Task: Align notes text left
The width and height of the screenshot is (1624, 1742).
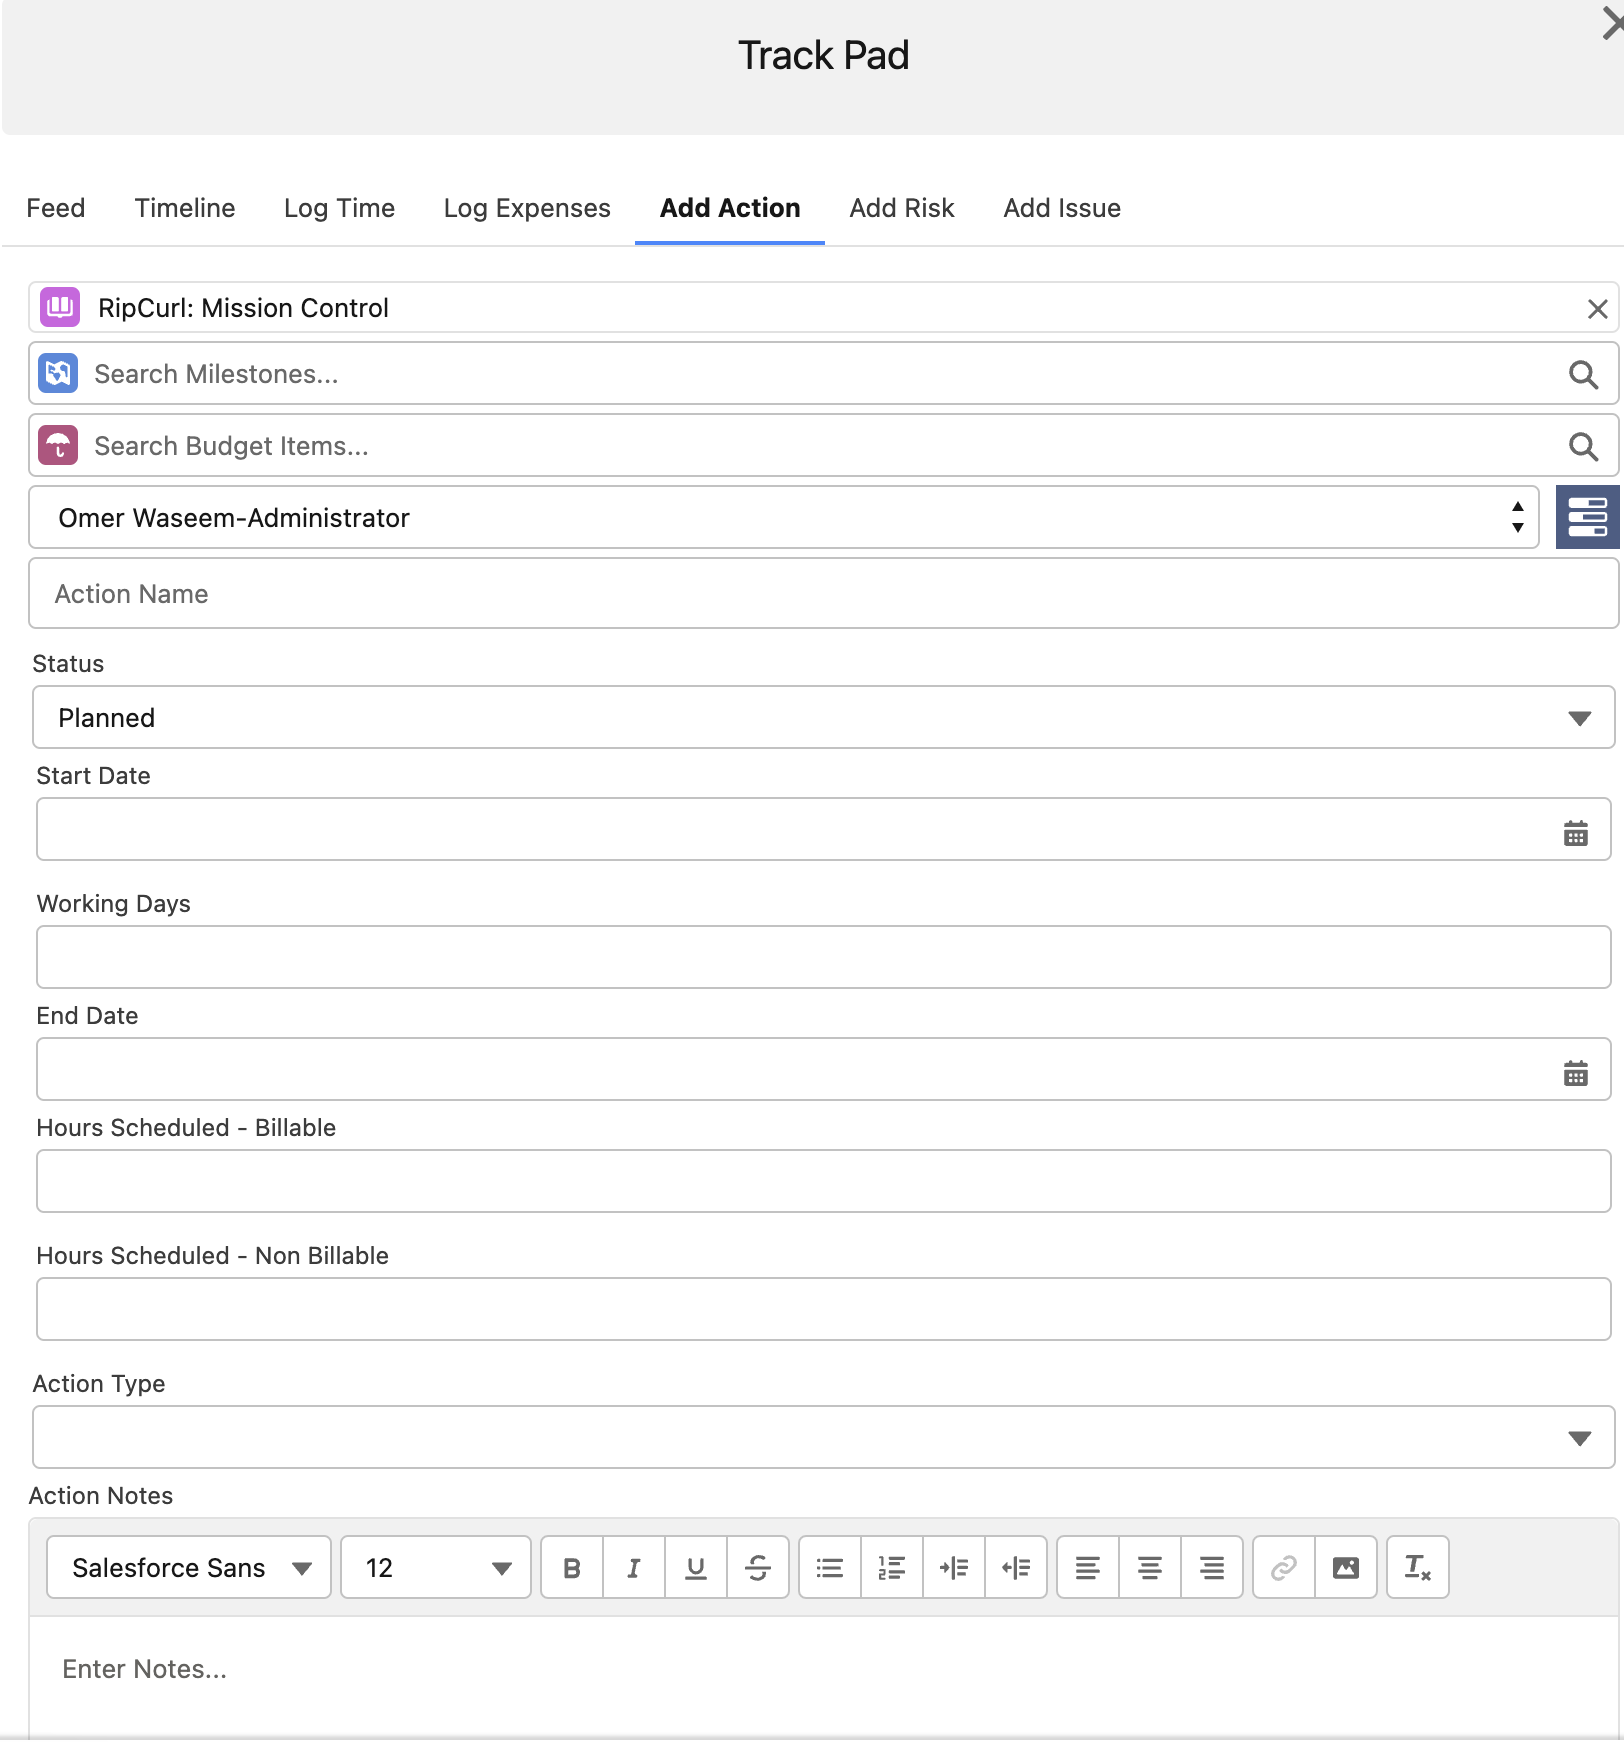Action: click(1088, 1568)
